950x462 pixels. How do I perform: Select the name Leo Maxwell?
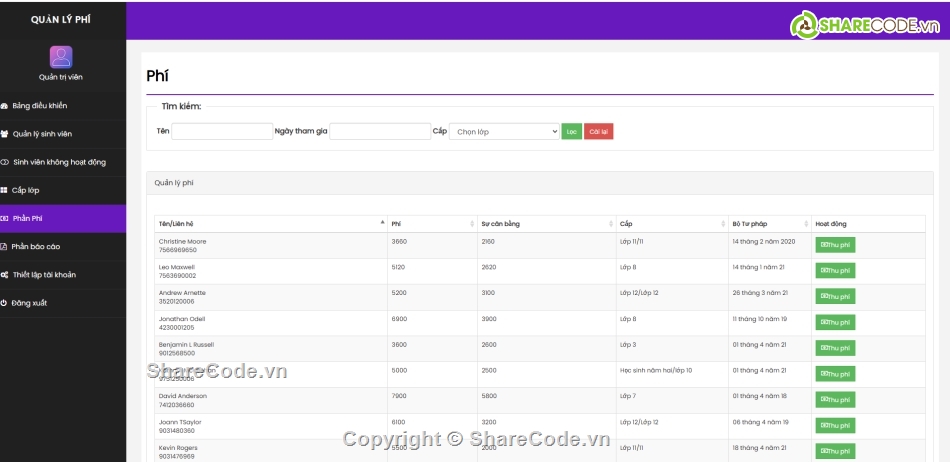[x=177, y=267]
